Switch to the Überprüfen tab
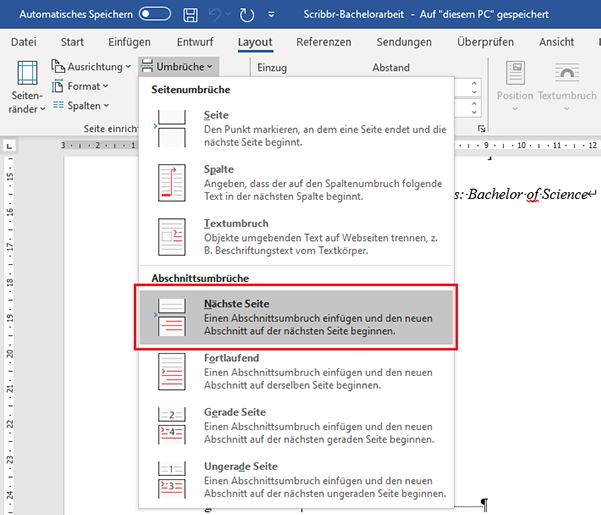Viewport: 601px width, 515px height. point(485,42)
